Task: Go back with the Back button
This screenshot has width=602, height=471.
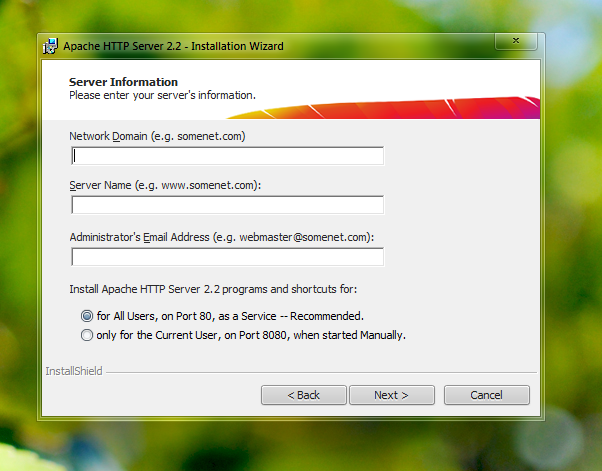Action: (304, 395)
